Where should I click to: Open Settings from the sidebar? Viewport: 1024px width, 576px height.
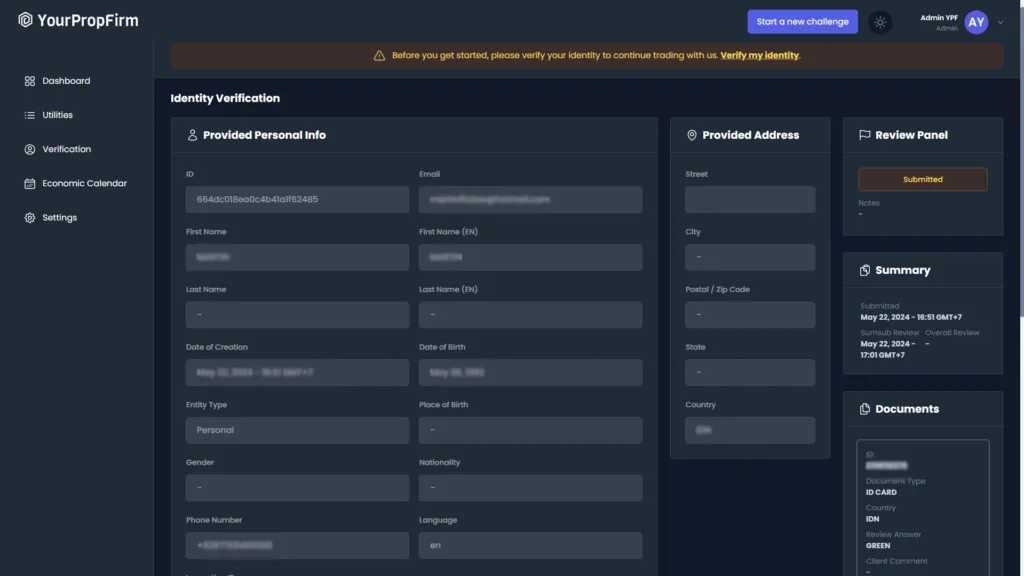click(x=59, y=217)
